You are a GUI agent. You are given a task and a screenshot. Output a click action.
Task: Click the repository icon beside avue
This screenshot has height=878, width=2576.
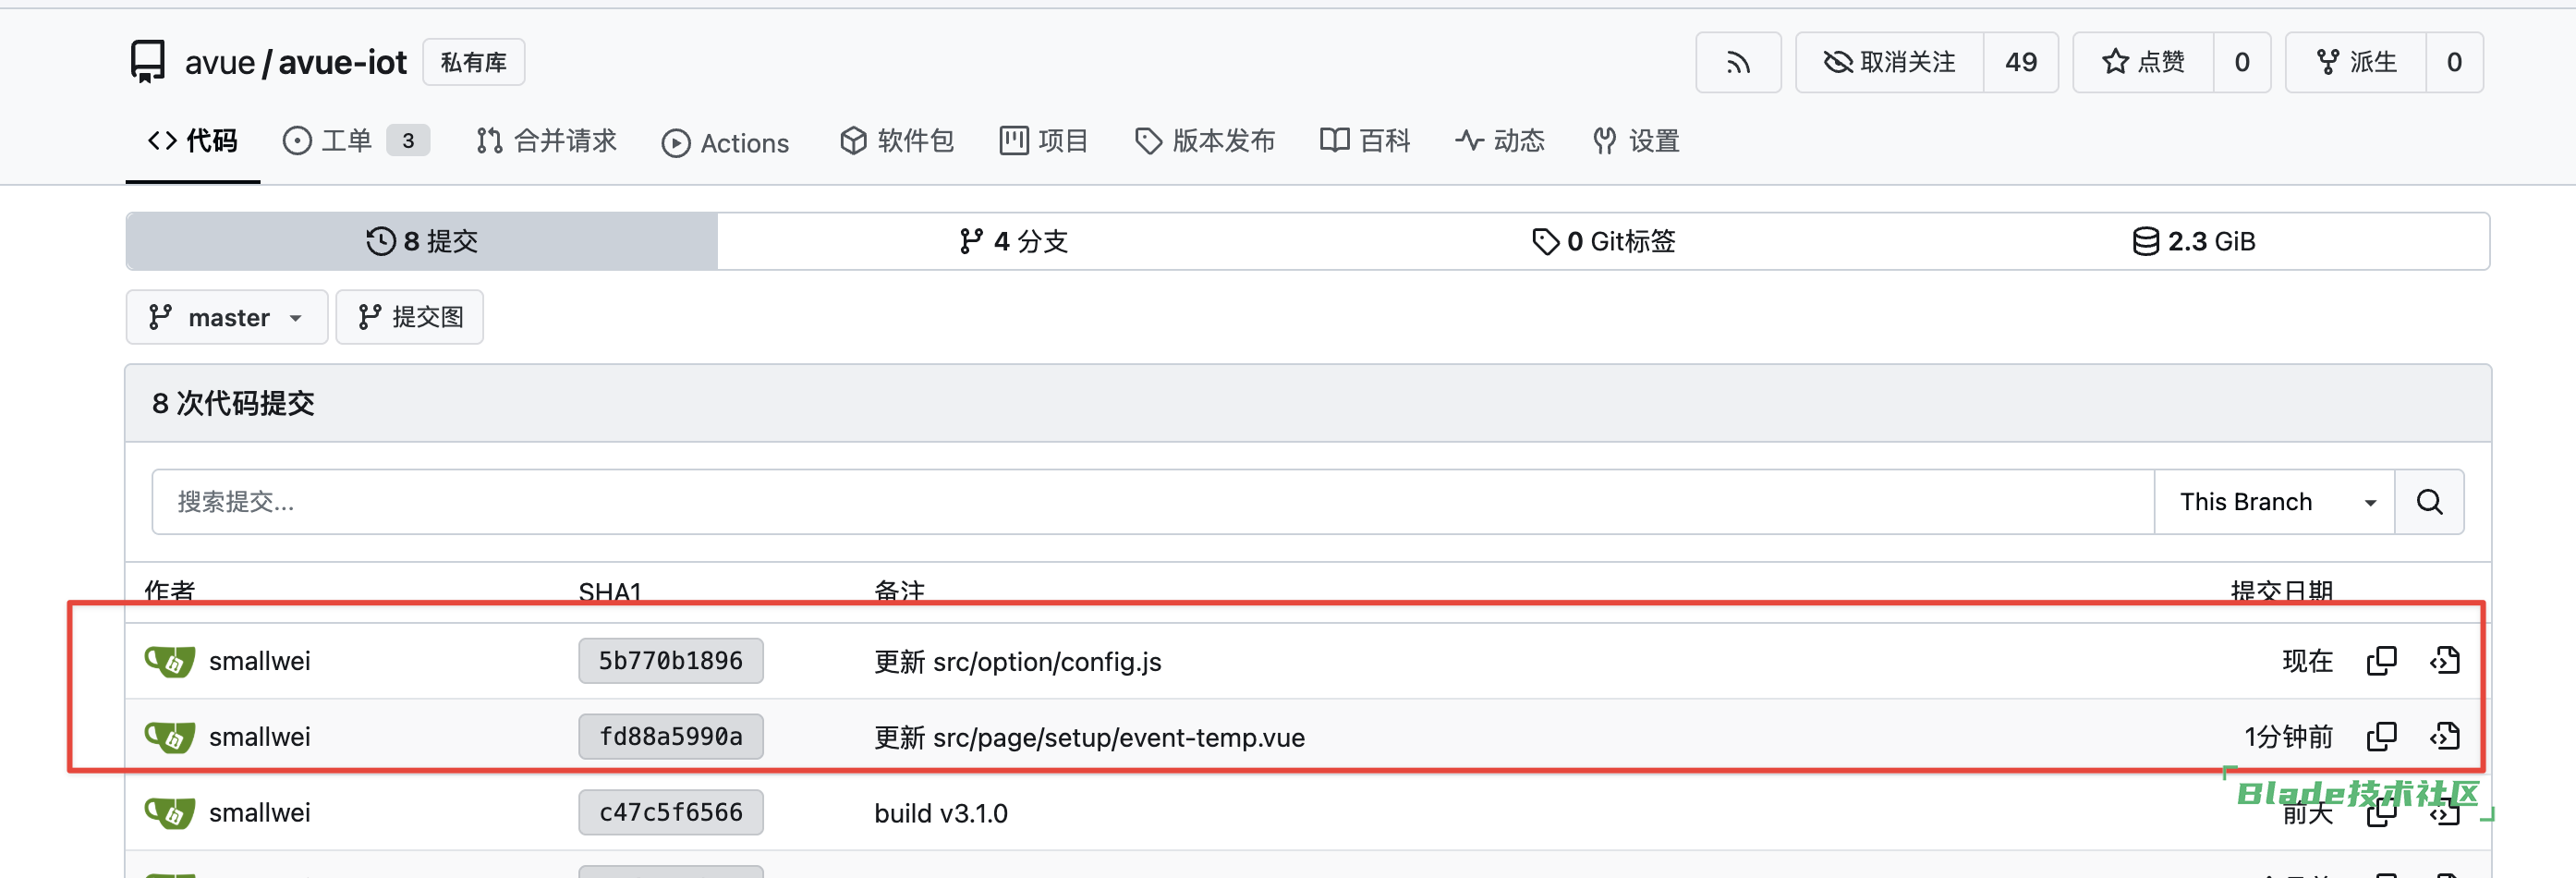tap(148, 62)
